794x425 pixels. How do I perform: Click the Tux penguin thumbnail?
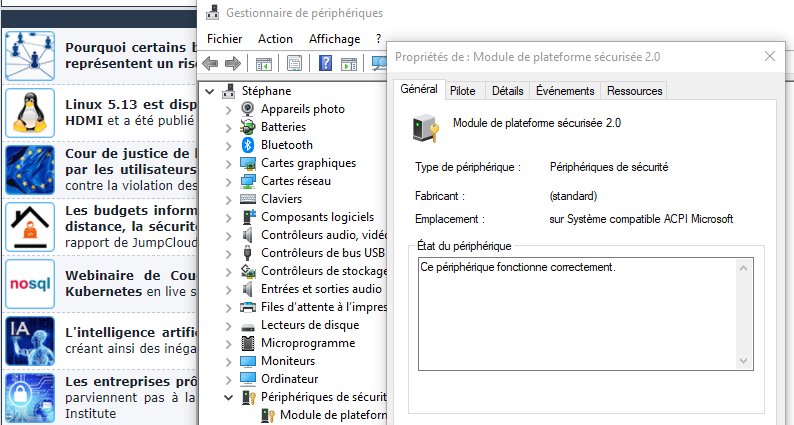click(30, 112)
